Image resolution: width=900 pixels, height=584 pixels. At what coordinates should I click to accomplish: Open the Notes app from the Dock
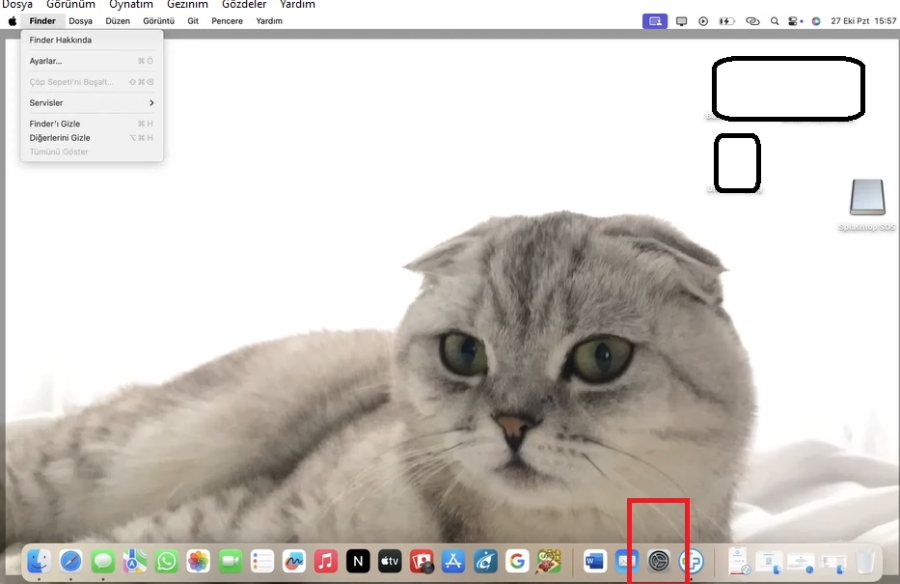[x=262, y=561]
